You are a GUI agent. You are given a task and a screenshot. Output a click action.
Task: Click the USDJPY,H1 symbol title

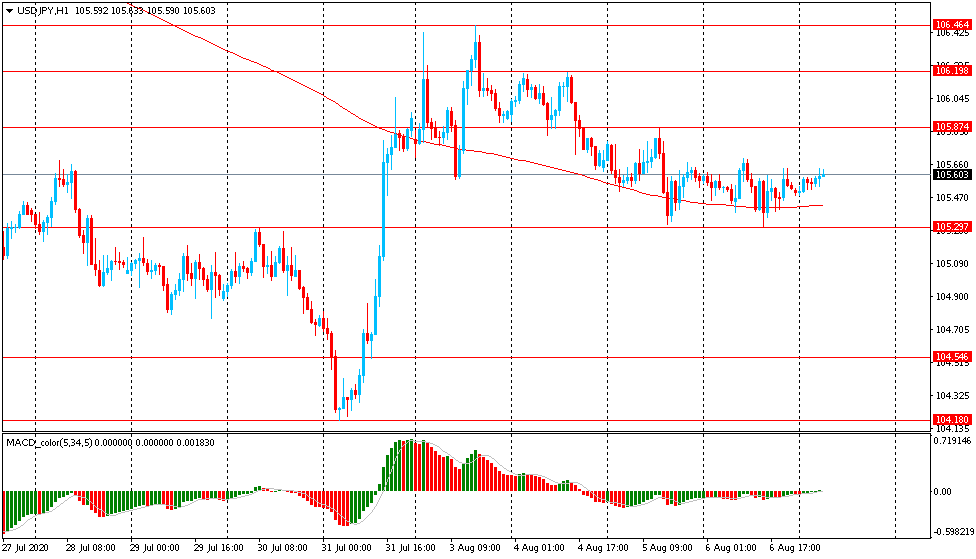(x=43, y=11)
